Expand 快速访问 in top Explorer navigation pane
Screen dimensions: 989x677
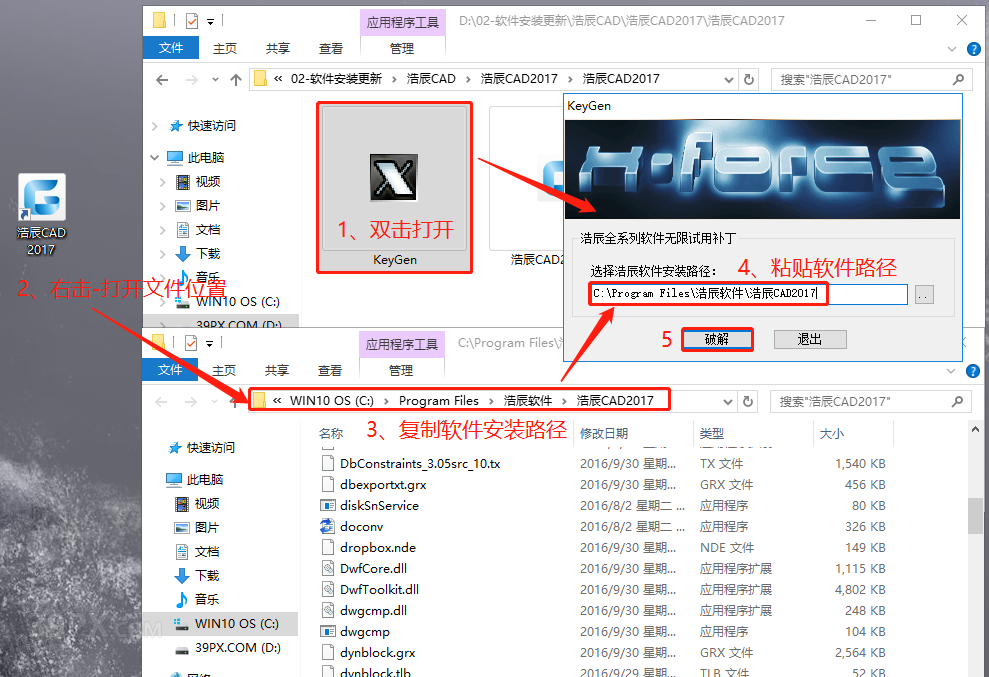pyautogui.click(x=155, y=126)
